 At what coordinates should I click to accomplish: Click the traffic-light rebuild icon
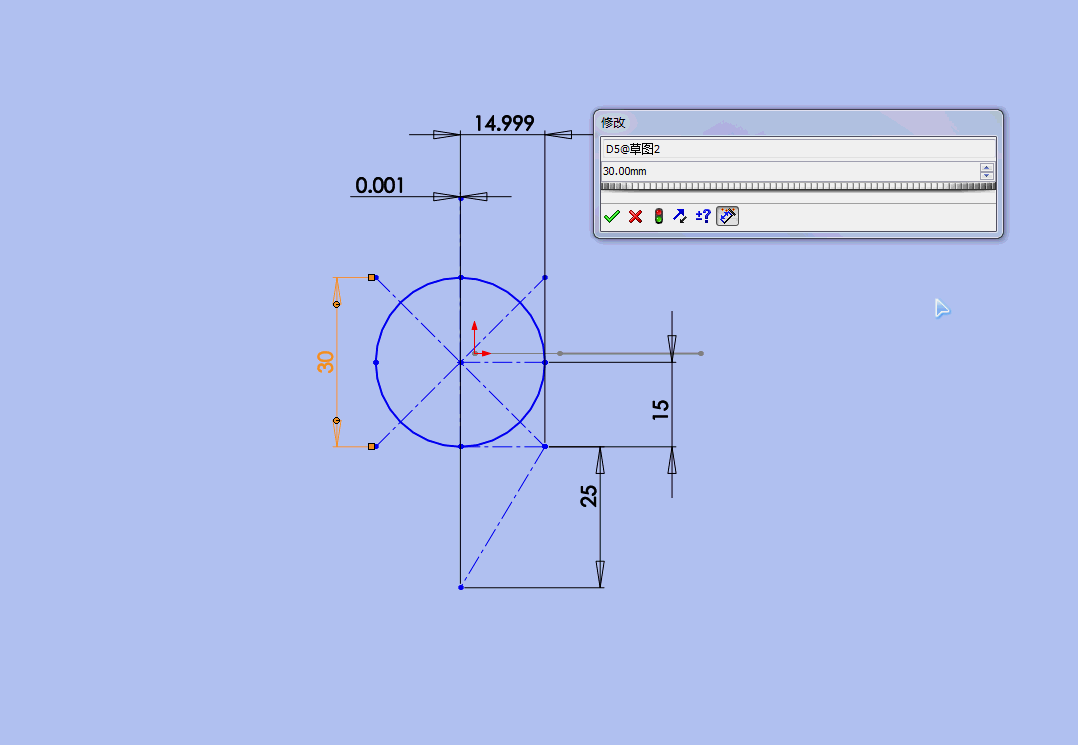(659, 216)
